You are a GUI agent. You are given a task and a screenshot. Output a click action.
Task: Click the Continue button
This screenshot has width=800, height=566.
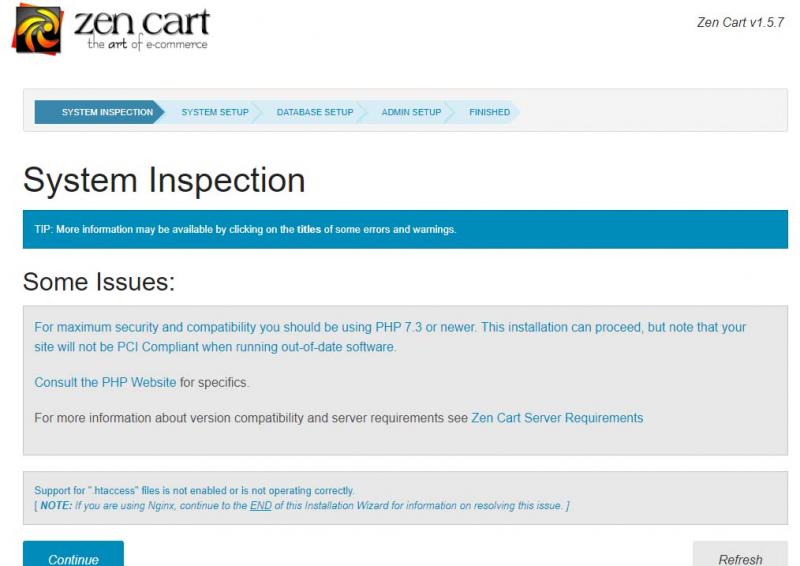coord(73,555)
